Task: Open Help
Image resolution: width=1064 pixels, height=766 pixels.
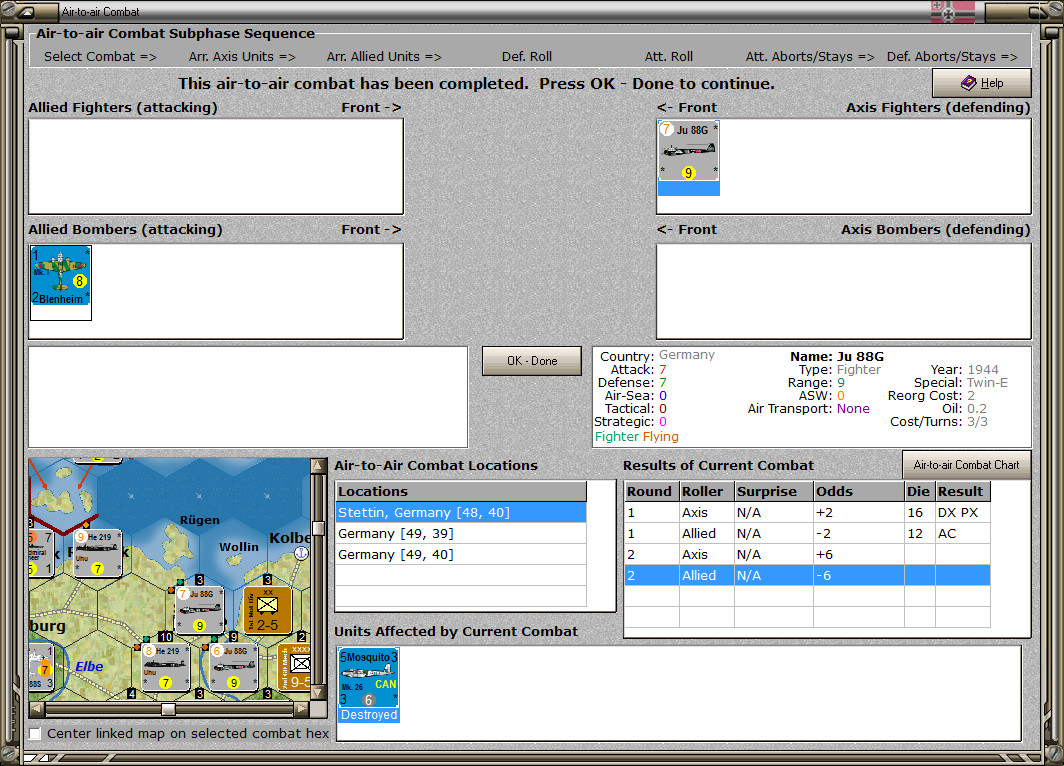Action: [x=982, y=83]
